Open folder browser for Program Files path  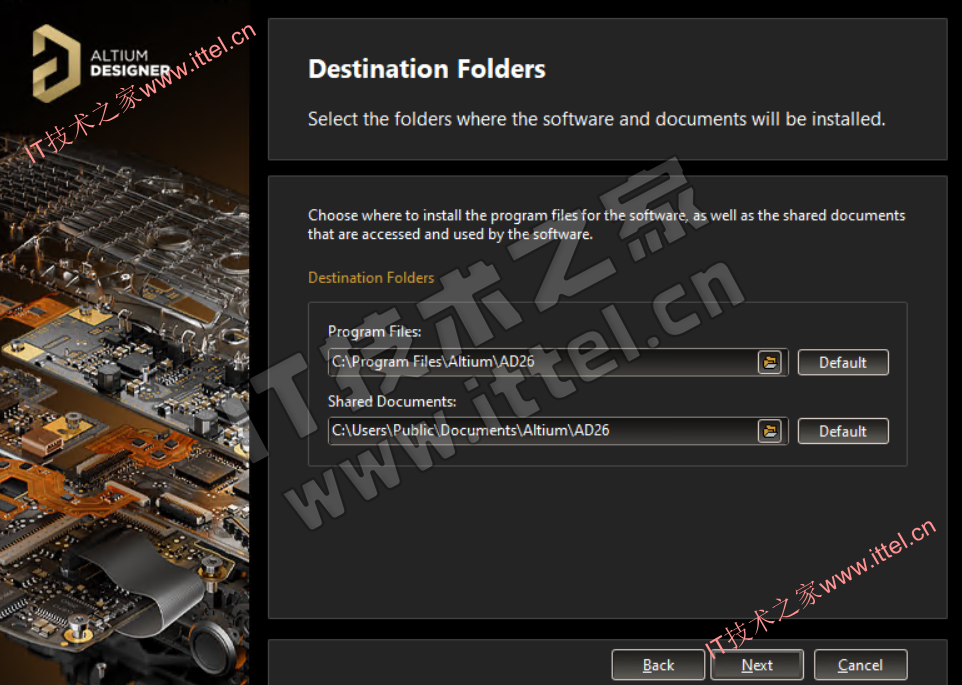click(x=769, y=362)
